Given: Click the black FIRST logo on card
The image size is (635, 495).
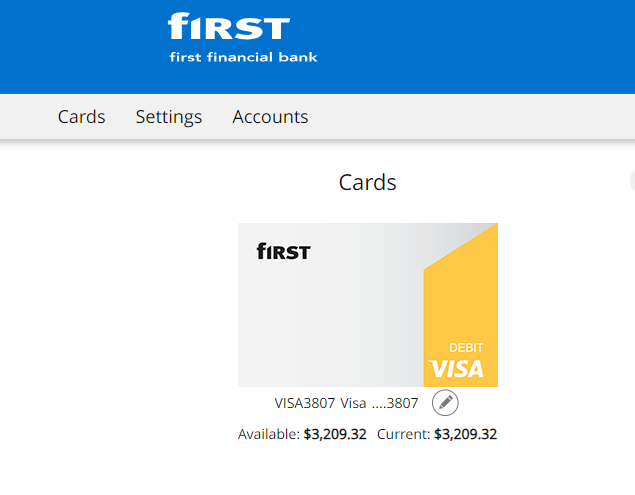Looking at the screenshot, I should [x=283, y=251].
